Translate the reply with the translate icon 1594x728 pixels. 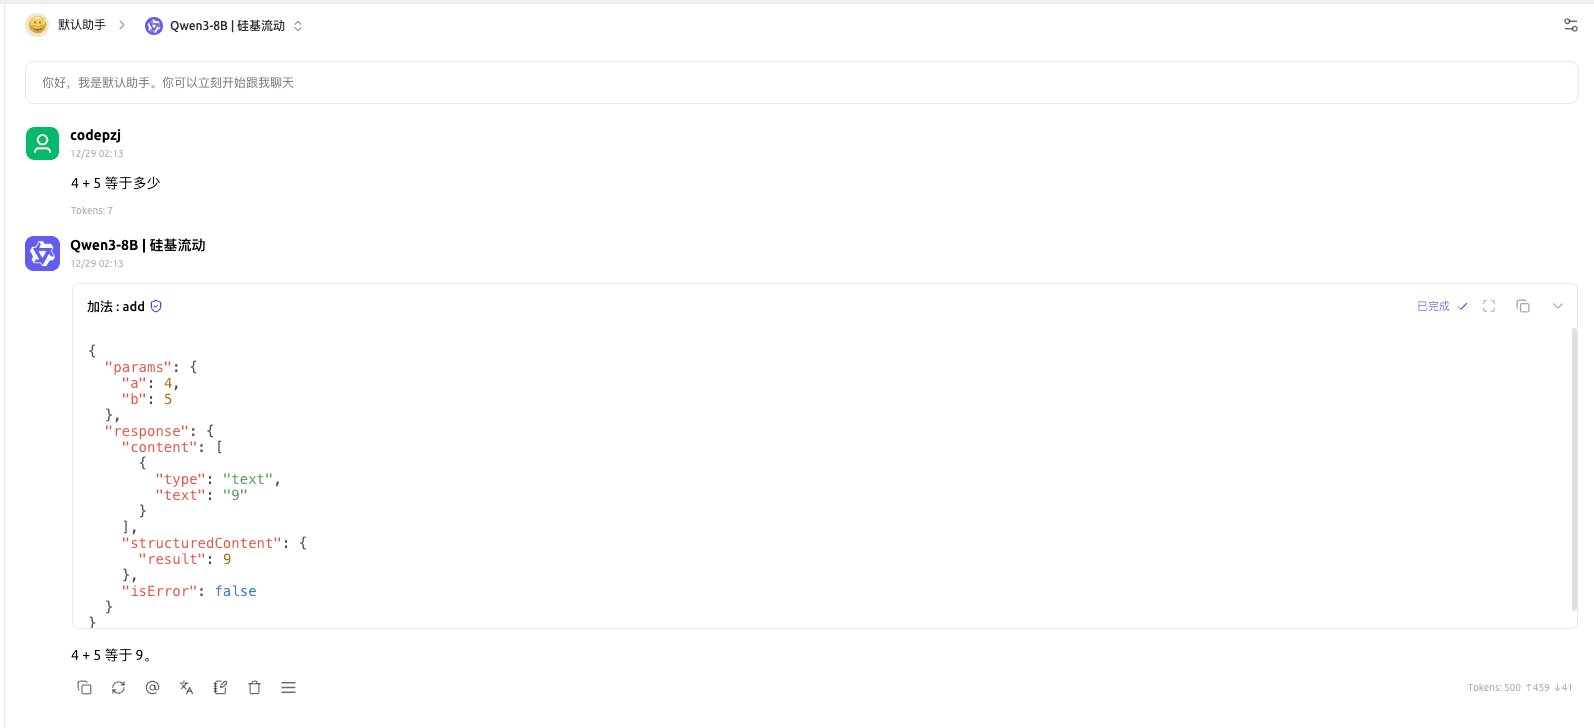(186, 687)
